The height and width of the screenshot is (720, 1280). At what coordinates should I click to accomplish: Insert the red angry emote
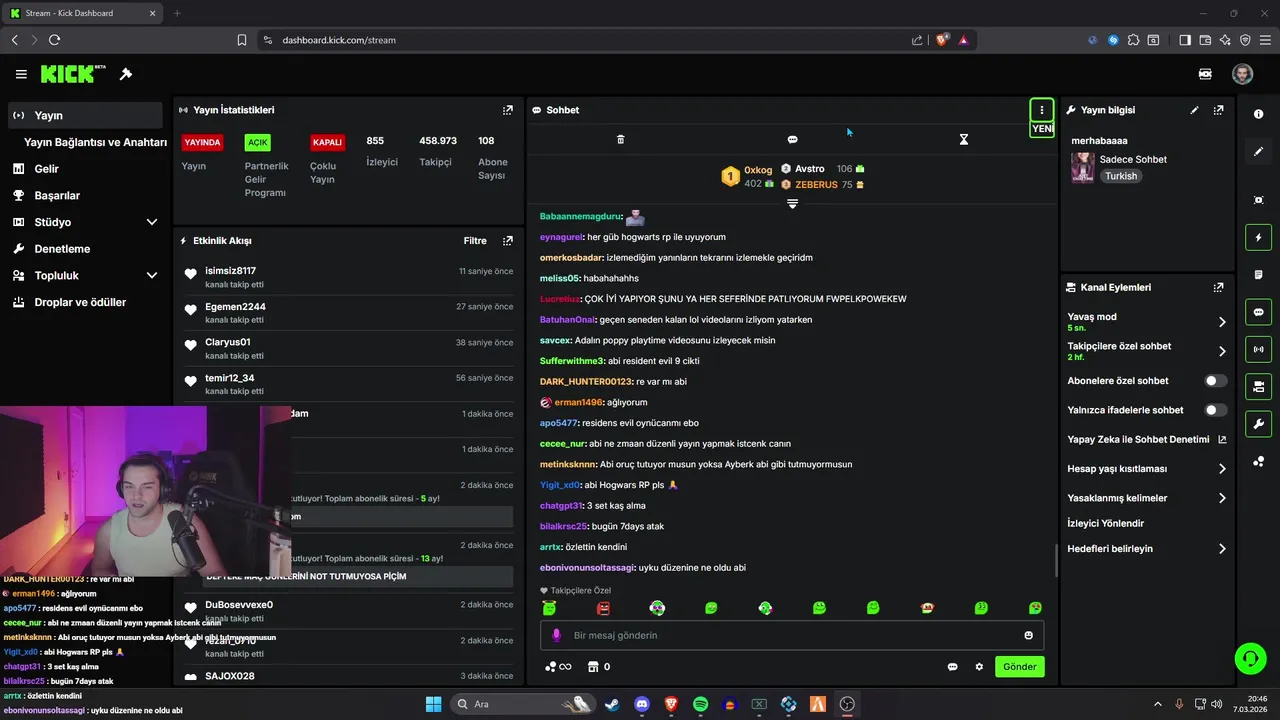603,608
